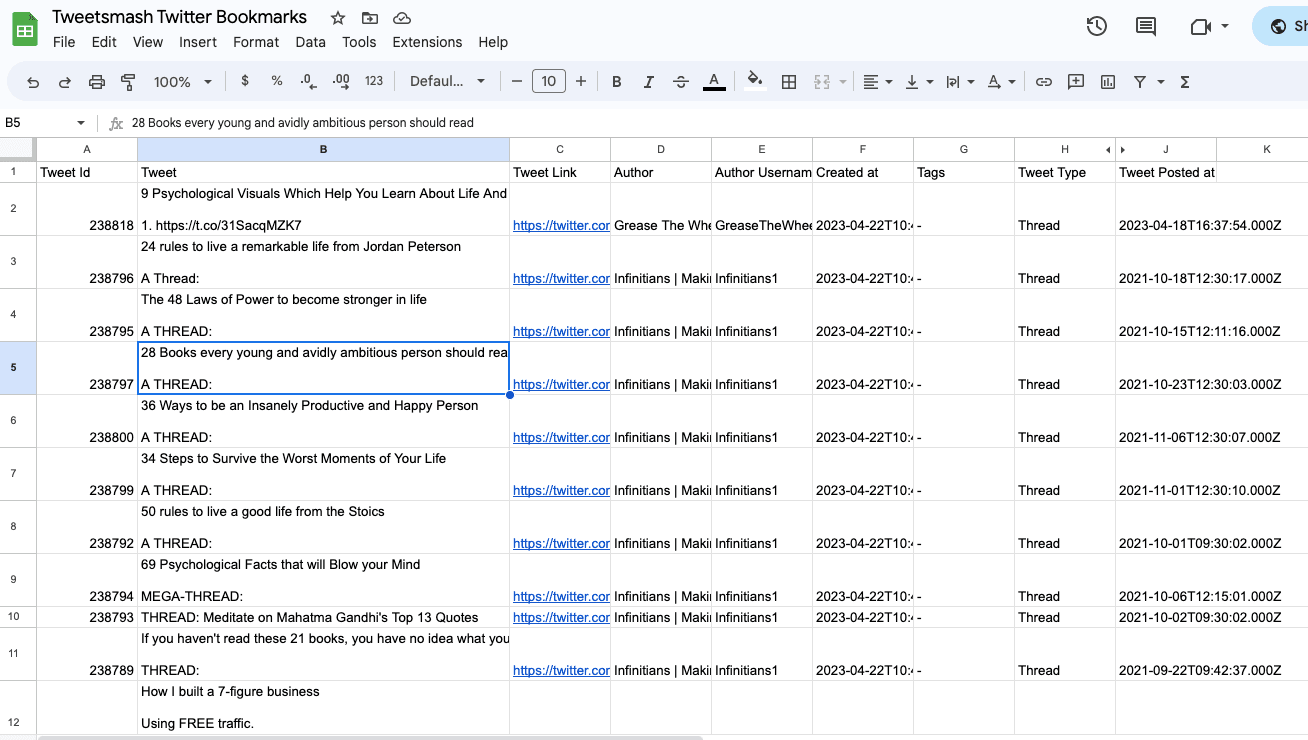The height and width of the screenshot is (740, 1308).
Task: Open the functions sigma menu
Action: pyautogui.click(x=1185, y=82)
